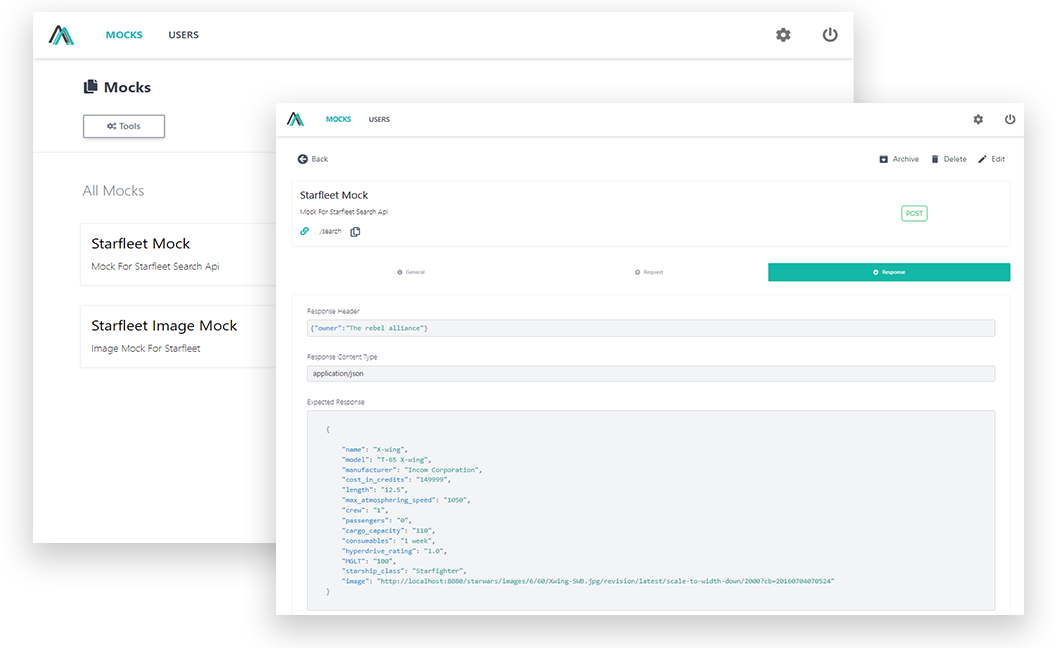Click power icon in the back window

(x=830, y=34)
